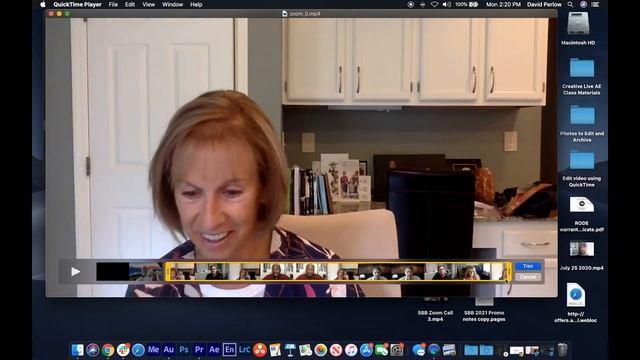Select the Macintosh HD drive icon

(578, 24)
